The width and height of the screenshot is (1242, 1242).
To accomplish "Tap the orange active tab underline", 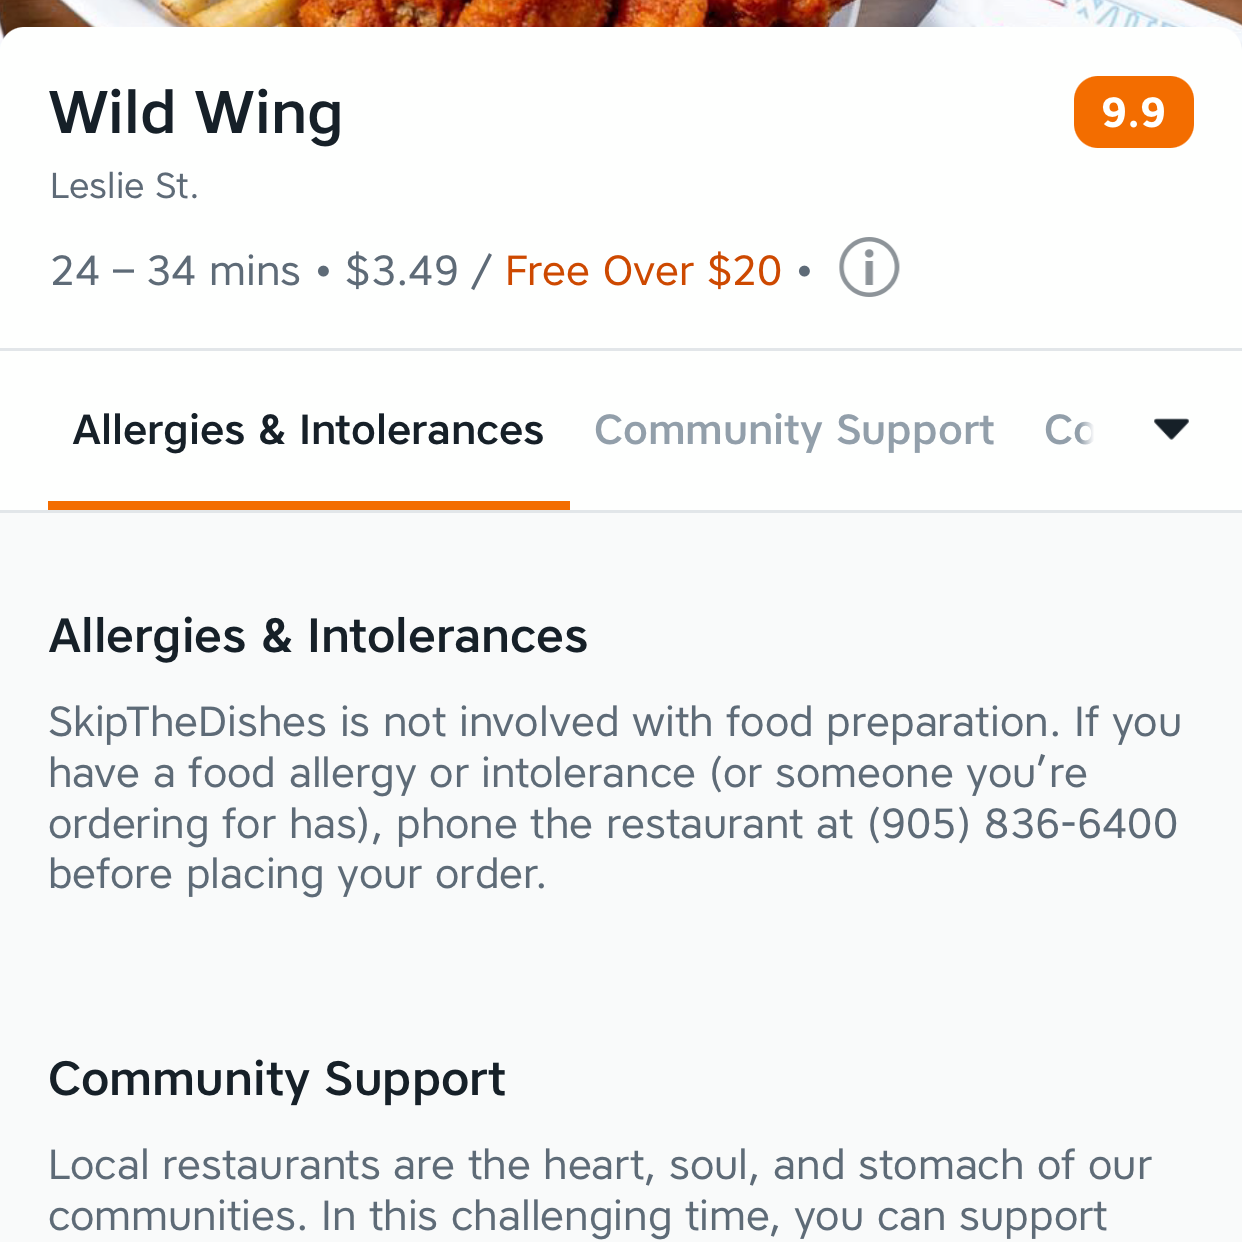I will coord(308,505).
